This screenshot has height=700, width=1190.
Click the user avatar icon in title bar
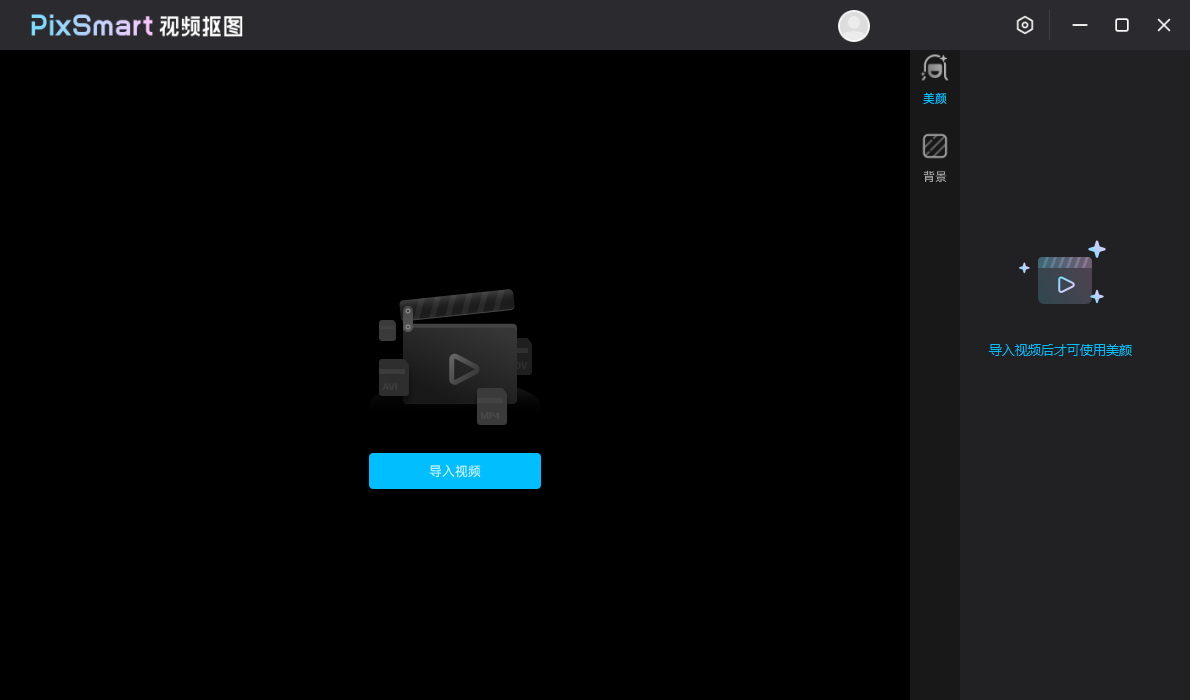[853, 25]
